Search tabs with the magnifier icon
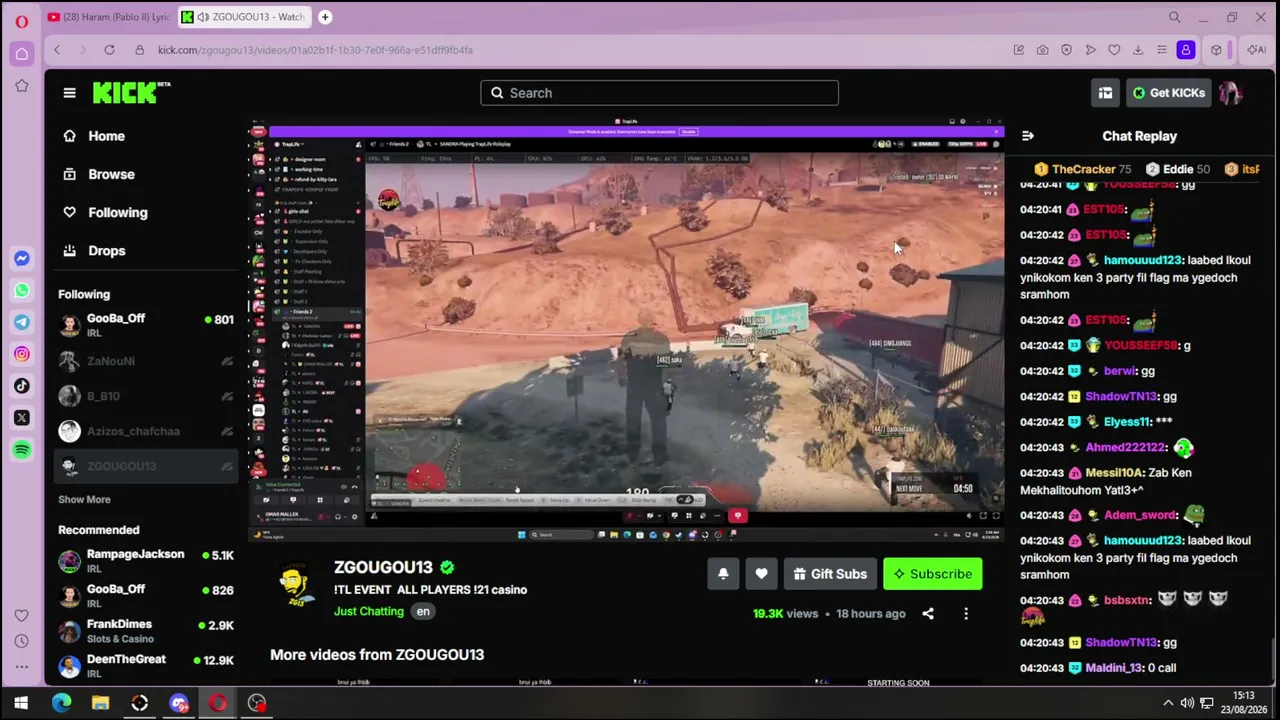The image size is (1280, 720). (1175, 17)
